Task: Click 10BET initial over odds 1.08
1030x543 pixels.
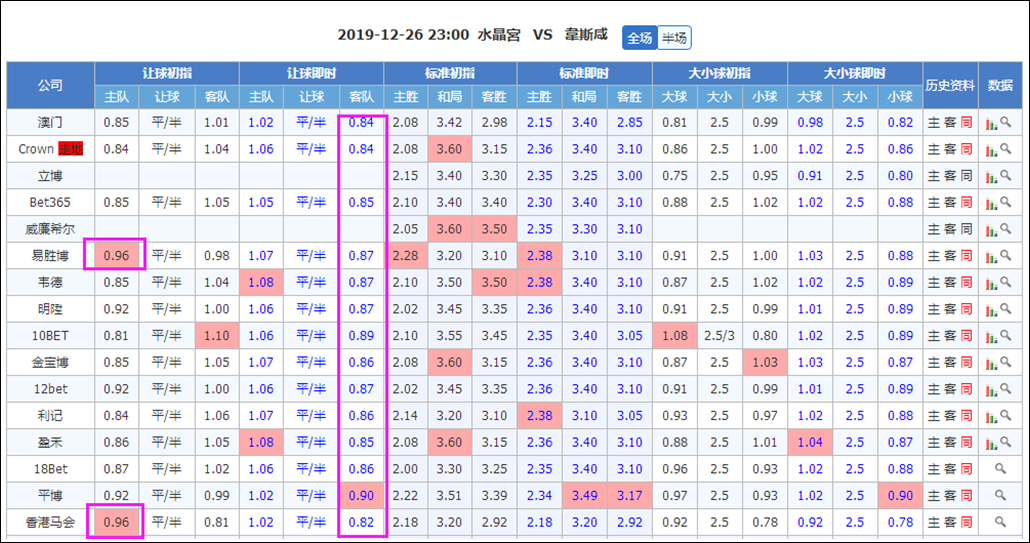Action: [675, 336]
